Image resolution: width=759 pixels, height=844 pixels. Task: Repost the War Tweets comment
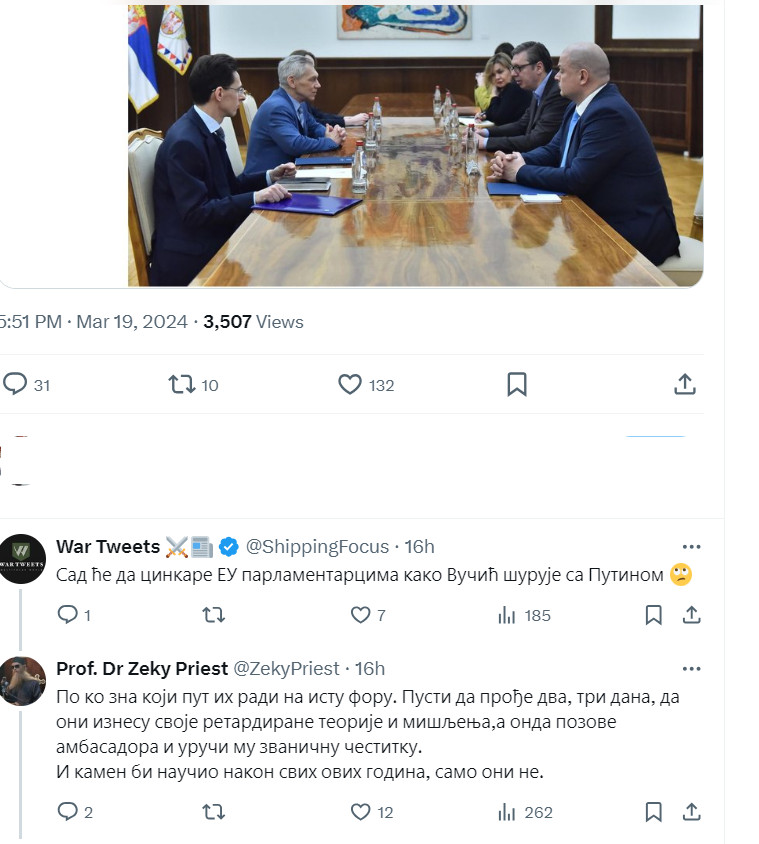point(213,615)
